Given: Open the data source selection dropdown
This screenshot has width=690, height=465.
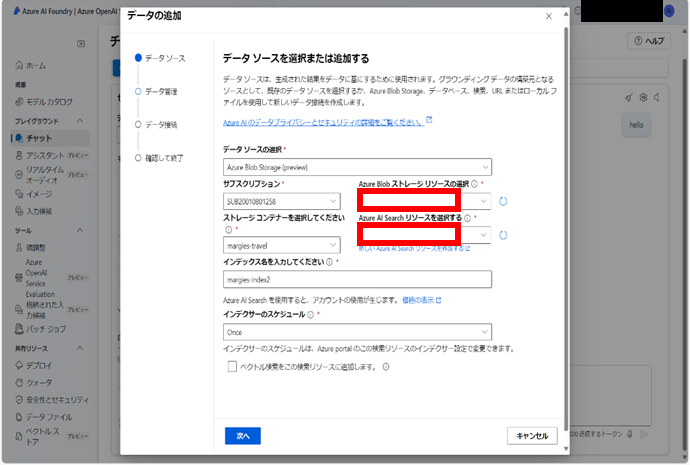Looking at the screenshot, I should (x=357, y=167).
